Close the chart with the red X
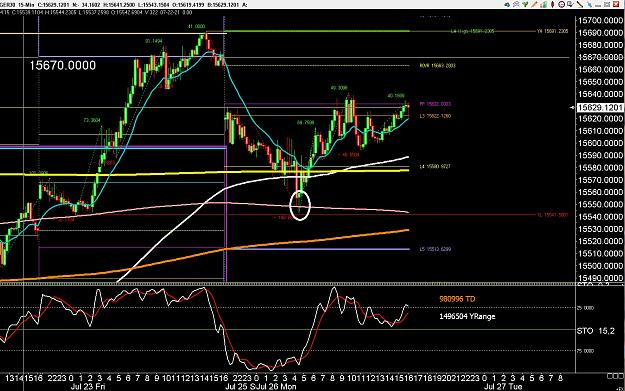This screenshot has height=391, width=625. click(x=616, y=4)
